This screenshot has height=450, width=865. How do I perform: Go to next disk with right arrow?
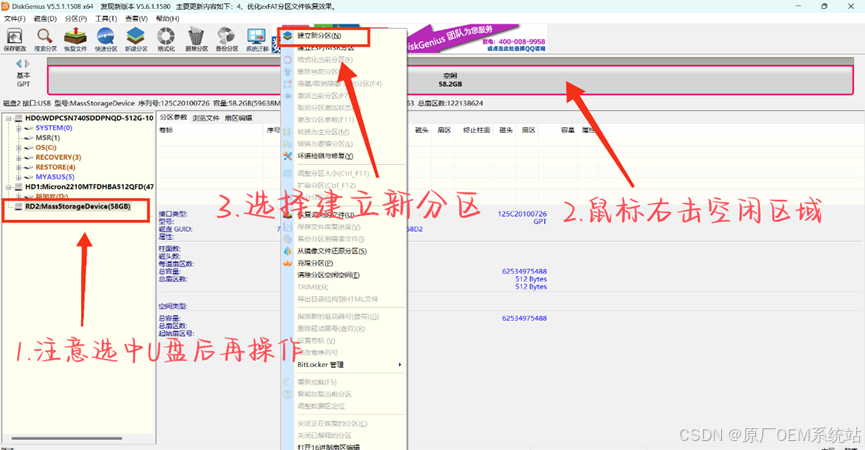tap(27, 63)
